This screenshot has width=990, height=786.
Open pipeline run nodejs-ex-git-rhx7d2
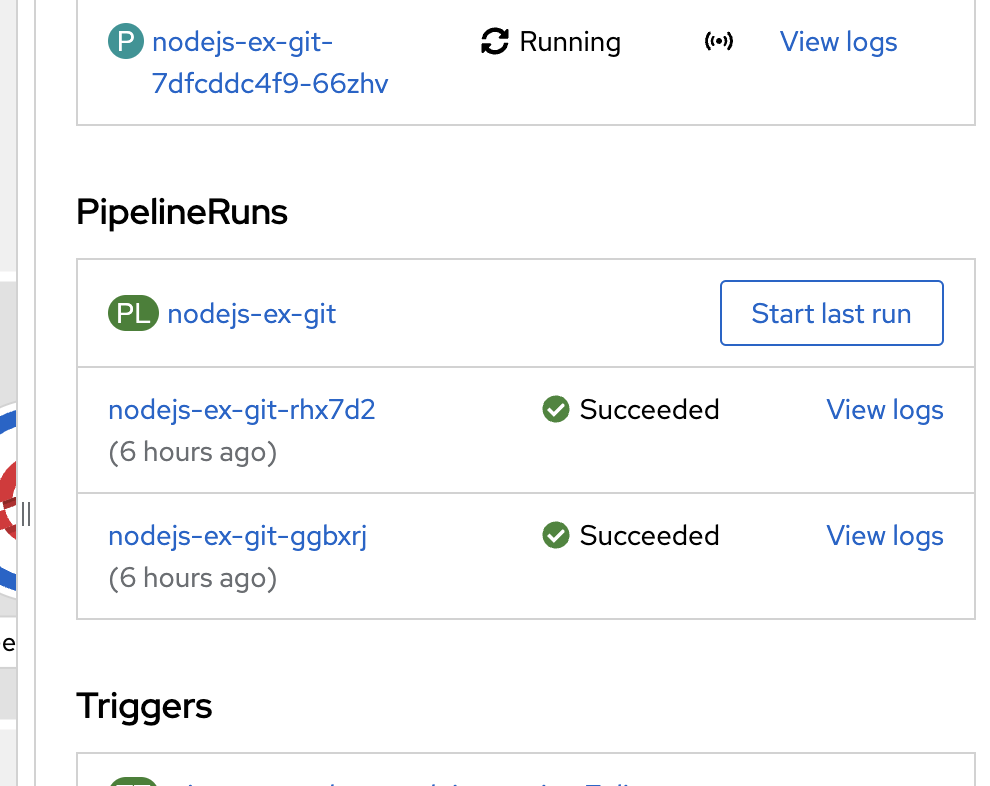coord(241,409)
